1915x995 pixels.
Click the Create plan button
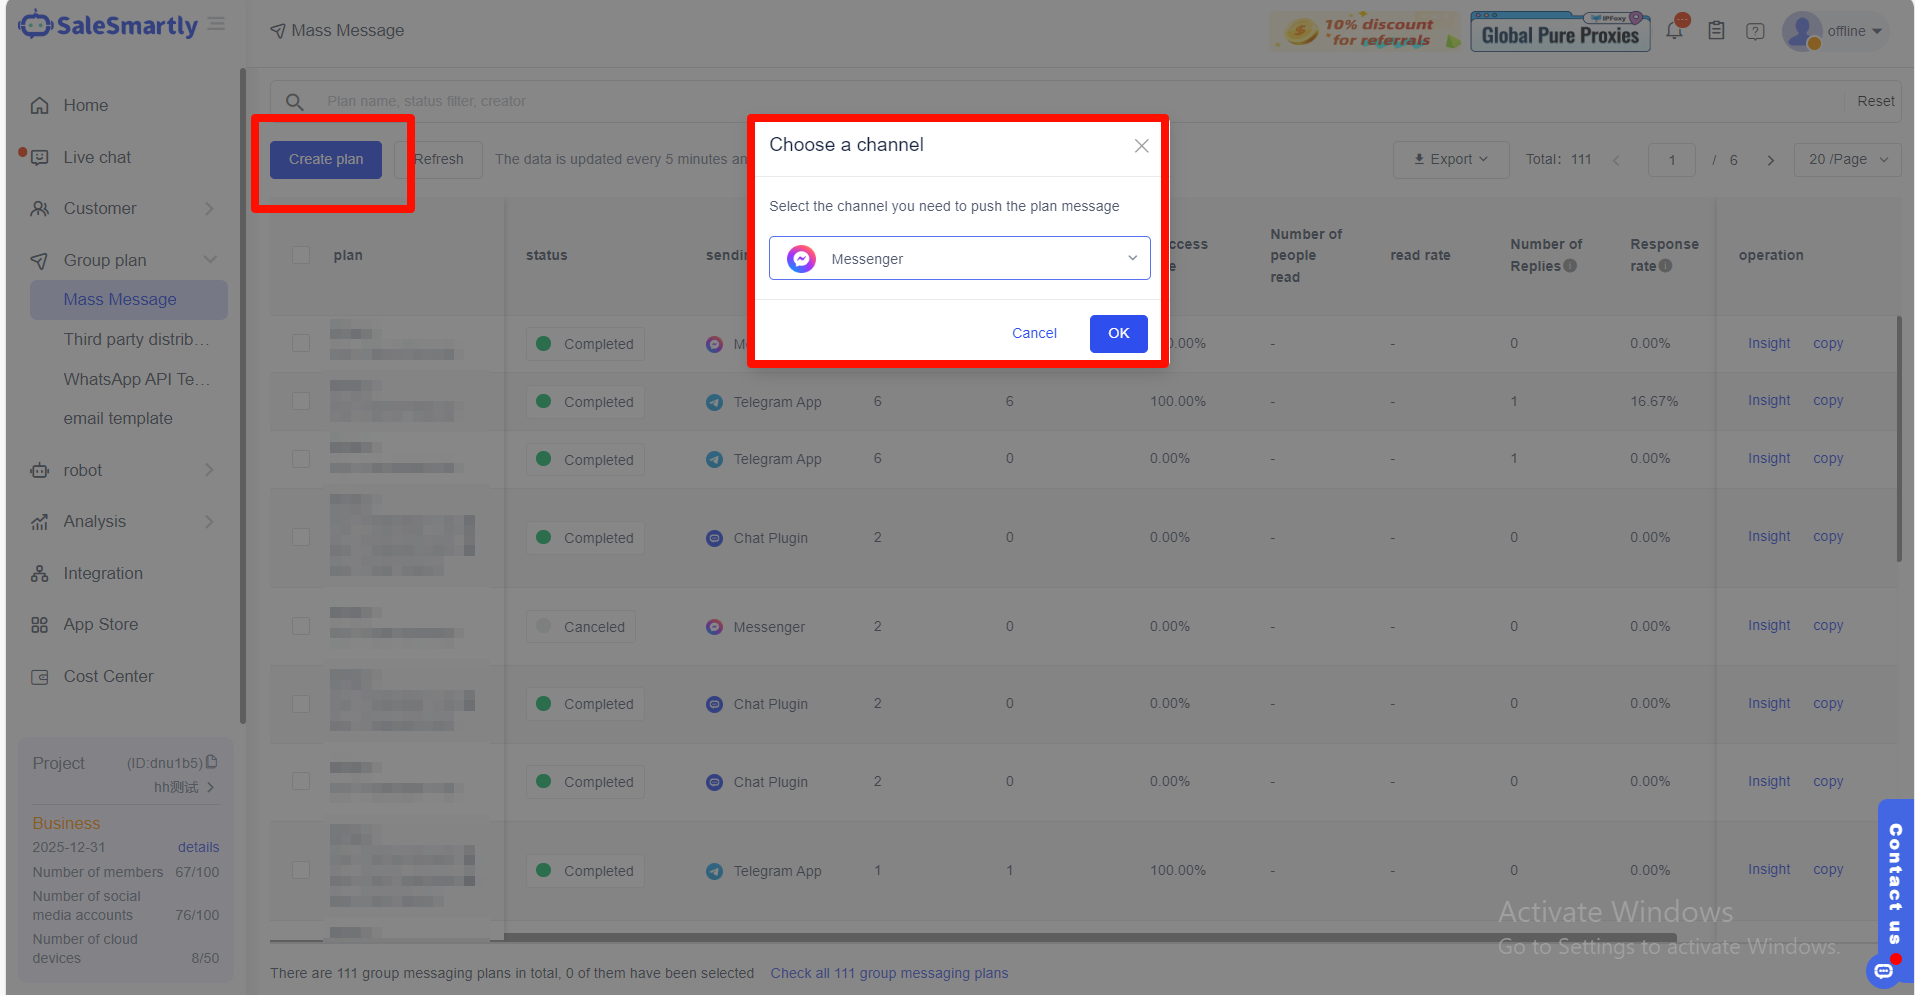[324, 158]
